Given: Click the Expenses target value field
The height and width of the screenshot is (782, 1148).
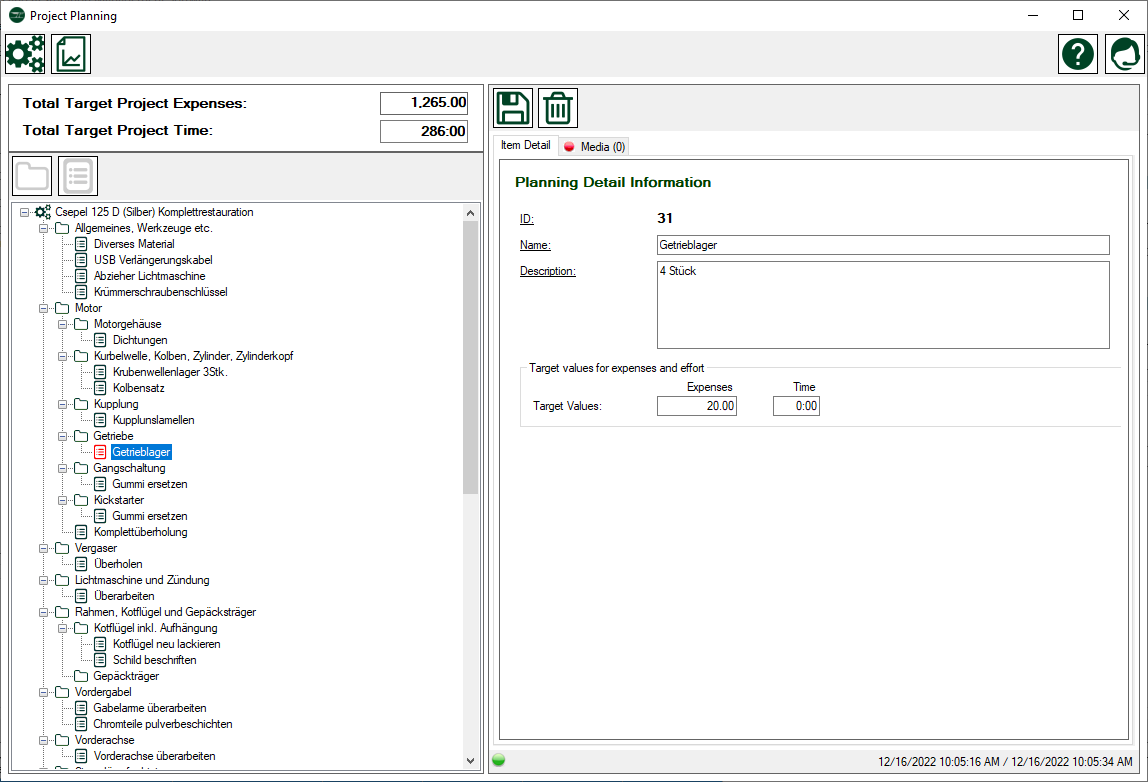Looking at the screenshot, I should pos(696,406).
